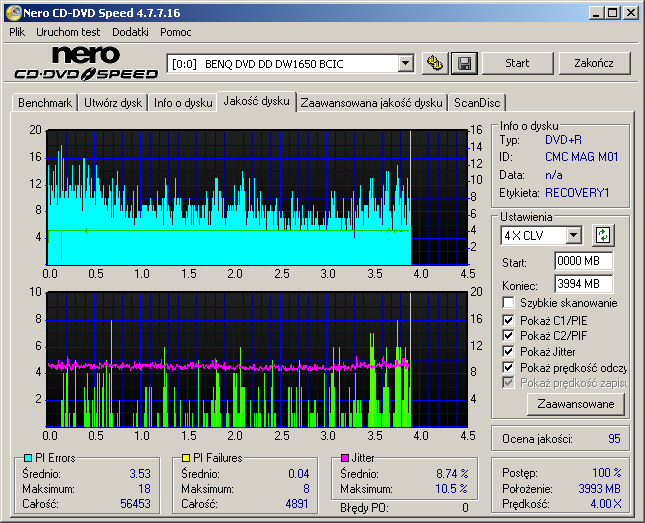Viewport: 645px width, 523px height.
Task: Click the disabled Pokaż prędkość zapisu checkbox
Action: (x=508, y=383)
